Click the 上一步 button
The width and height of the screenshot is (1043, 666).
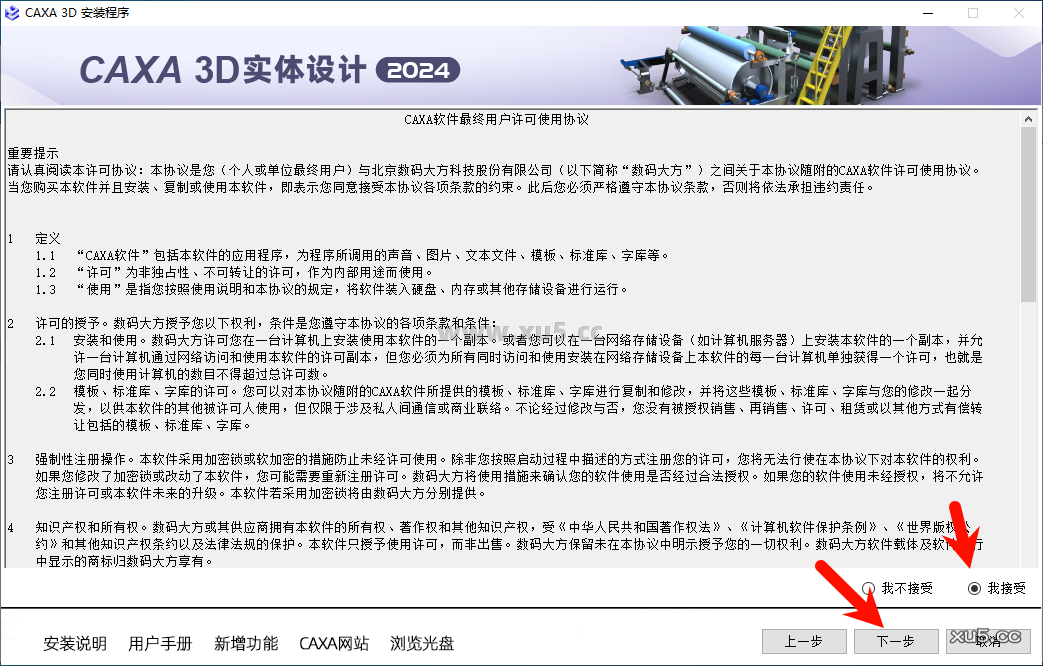804,641
